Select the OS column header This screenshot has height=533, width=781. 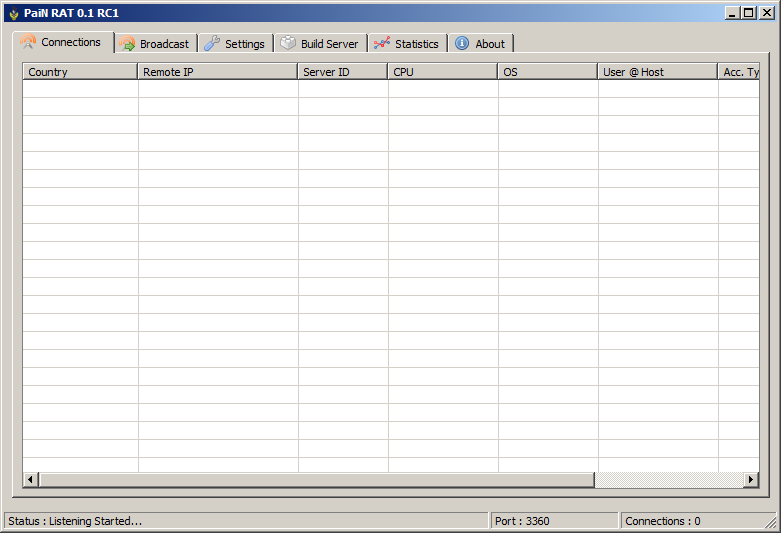[x=548, y=72]
